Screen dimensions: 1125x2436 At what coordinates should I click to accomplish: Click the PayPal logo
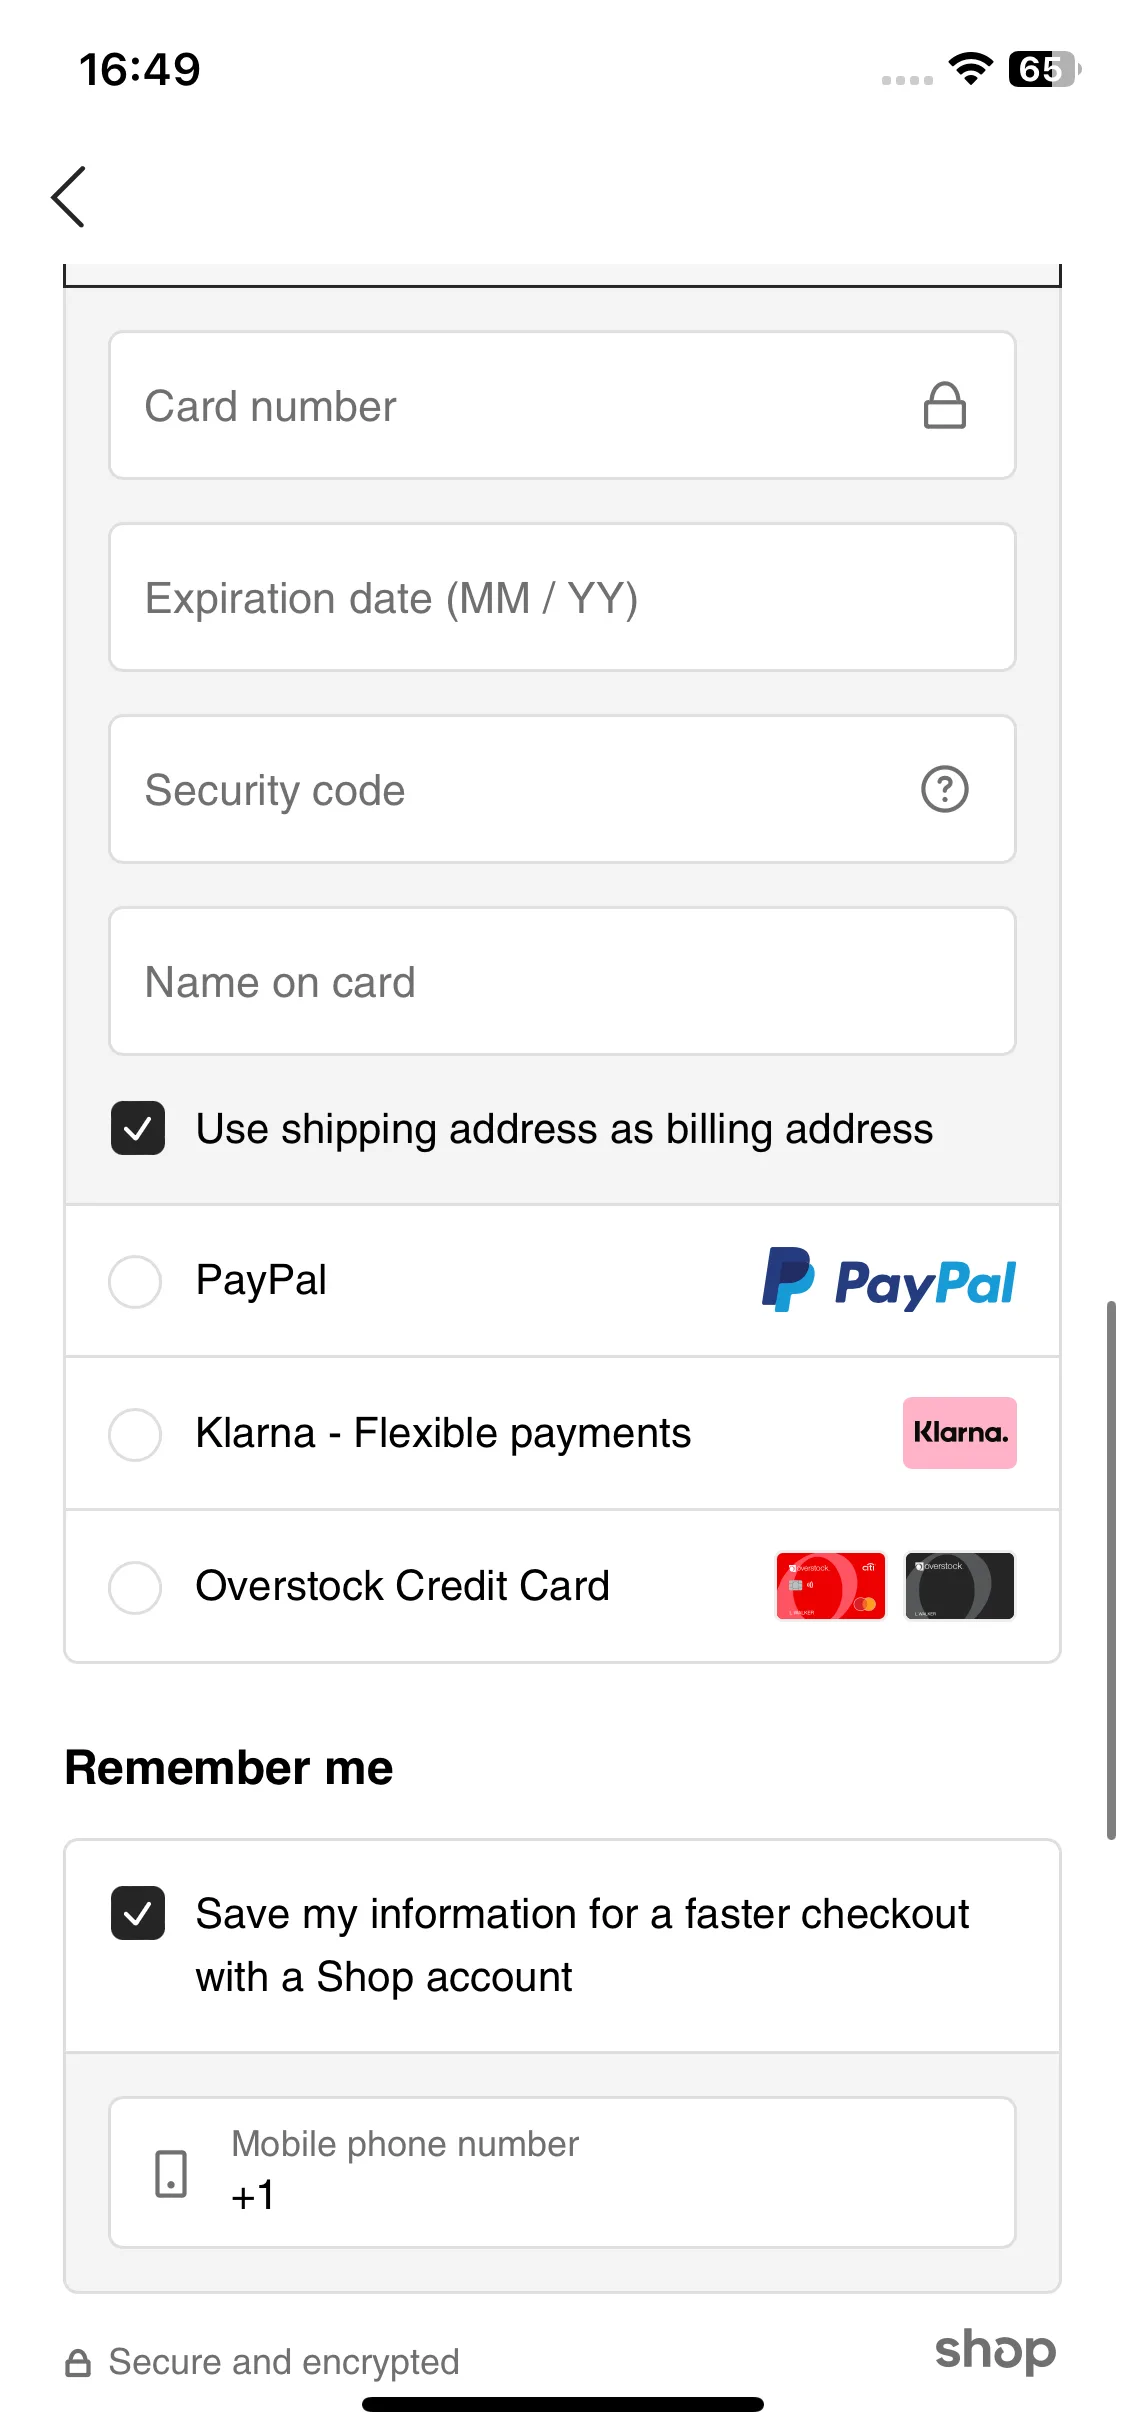click(888, 1280)
